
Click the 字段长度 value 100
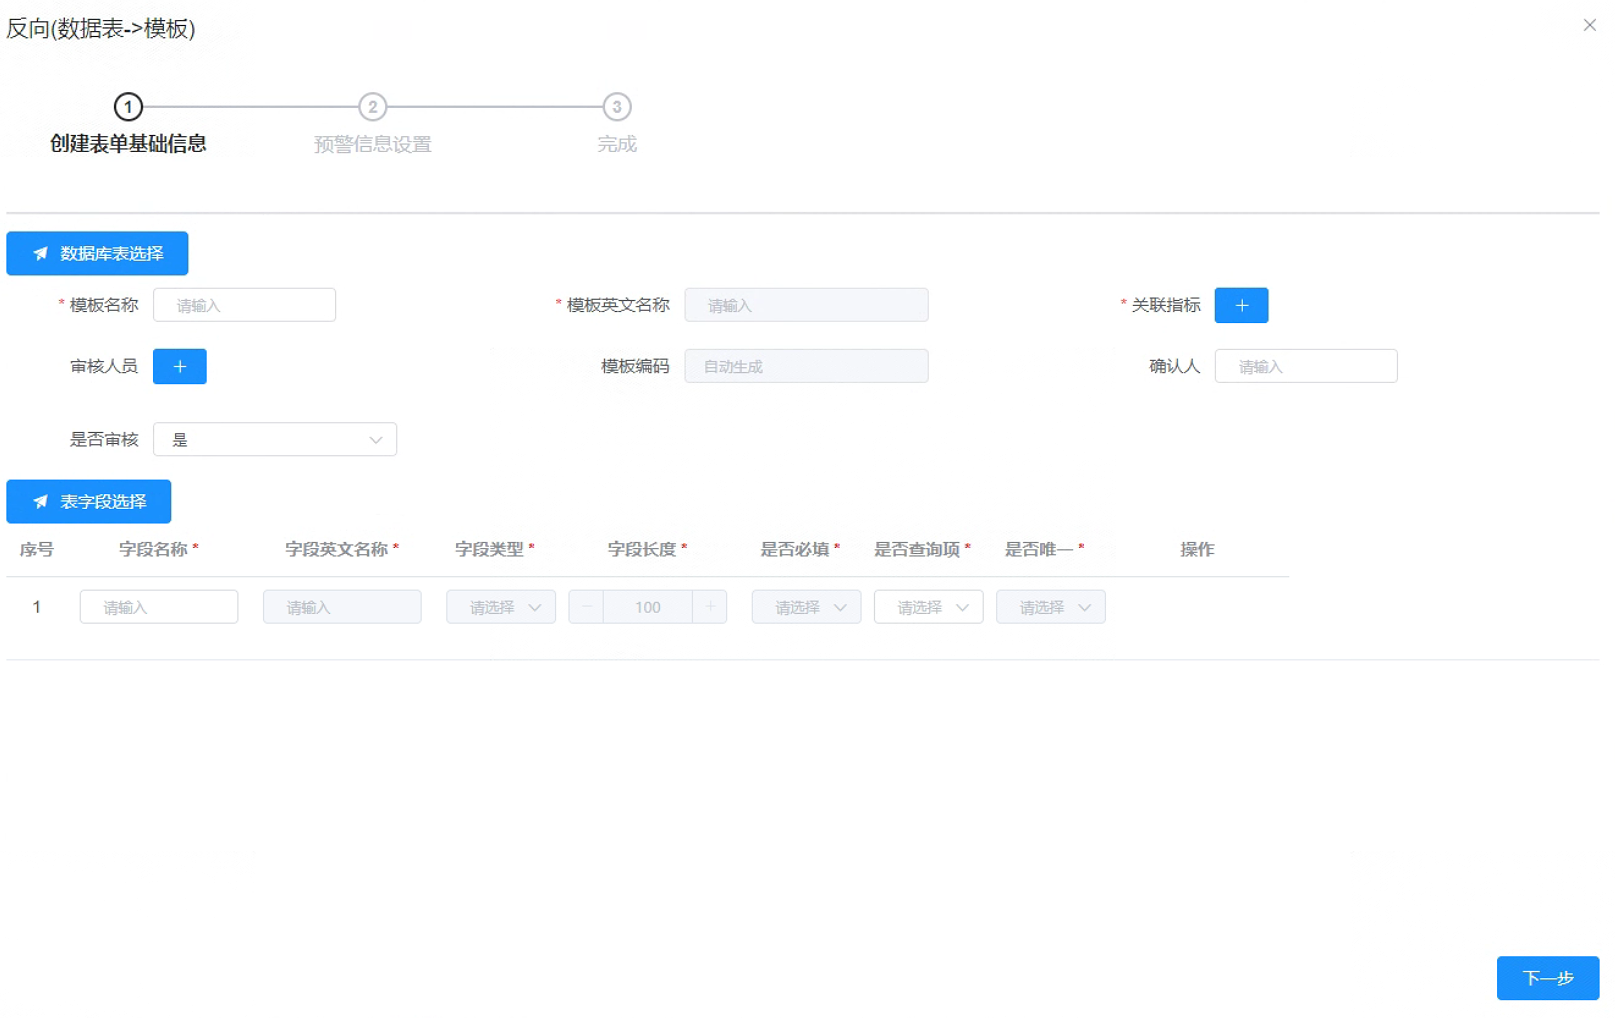point(648,607)
